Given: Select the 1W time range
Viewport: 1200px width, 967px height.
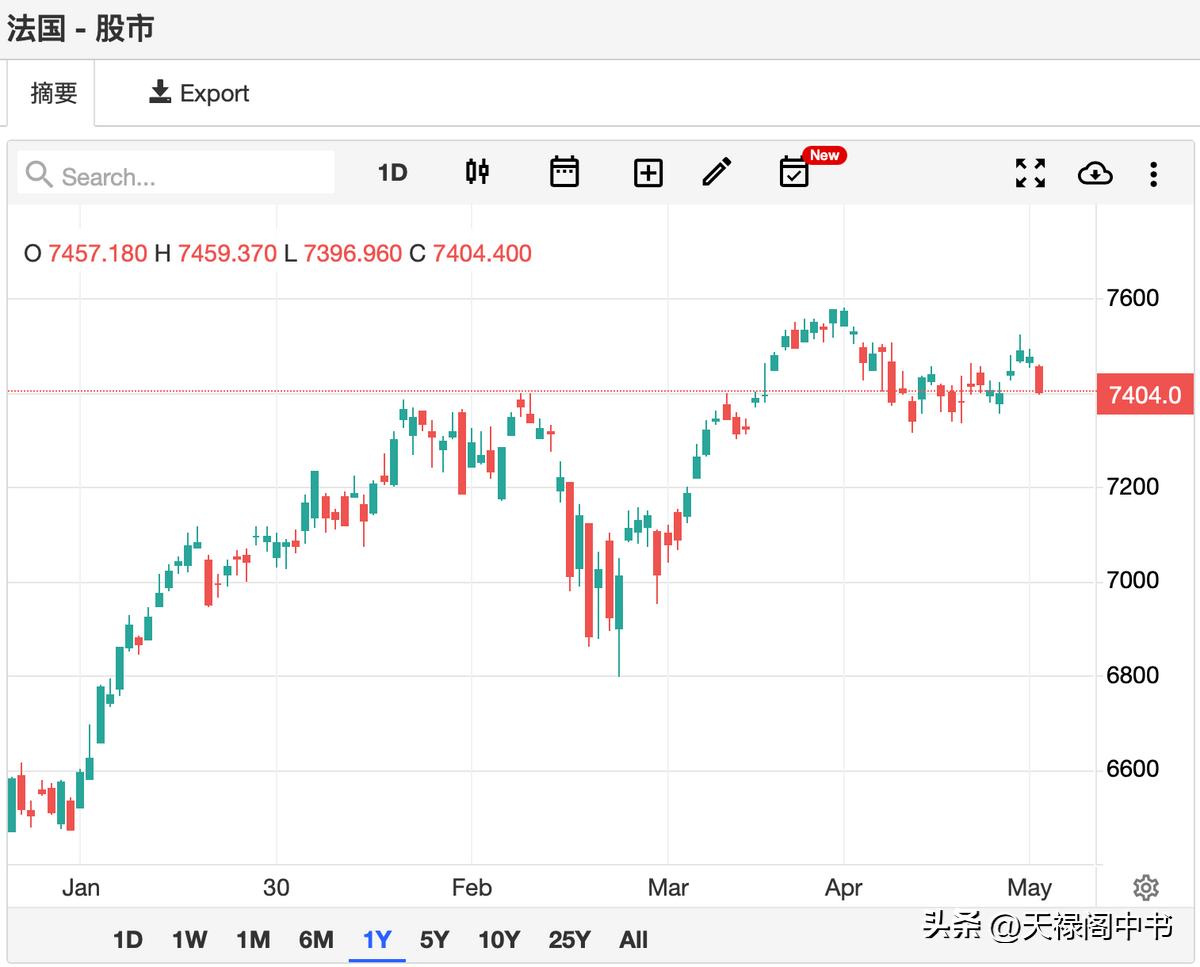Looking at the screenshot, I should click(189, 939).
